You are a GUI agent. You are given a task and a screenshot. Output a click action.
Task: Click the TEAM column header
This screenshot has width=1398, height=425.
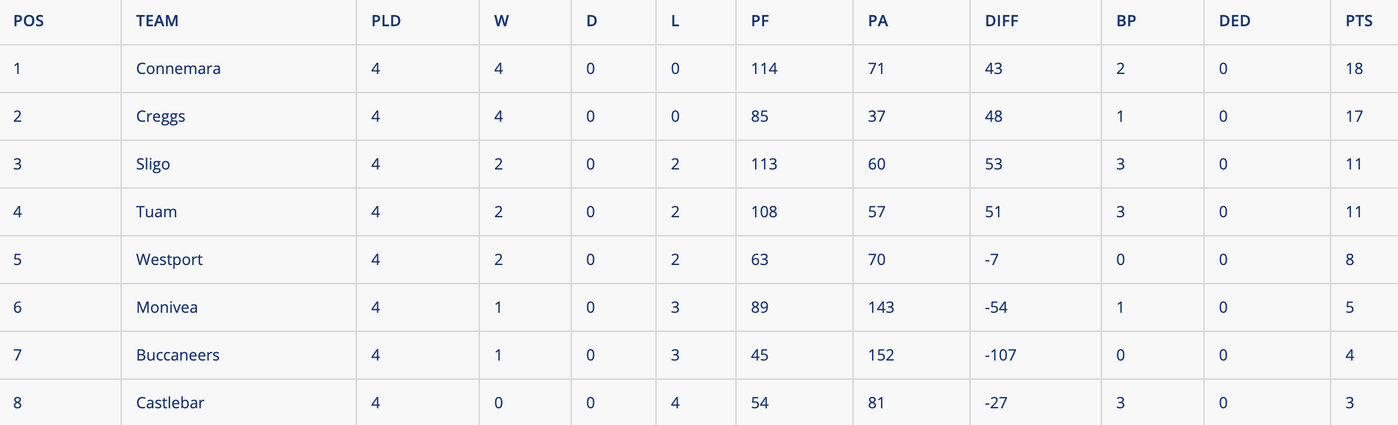point(157,21)
